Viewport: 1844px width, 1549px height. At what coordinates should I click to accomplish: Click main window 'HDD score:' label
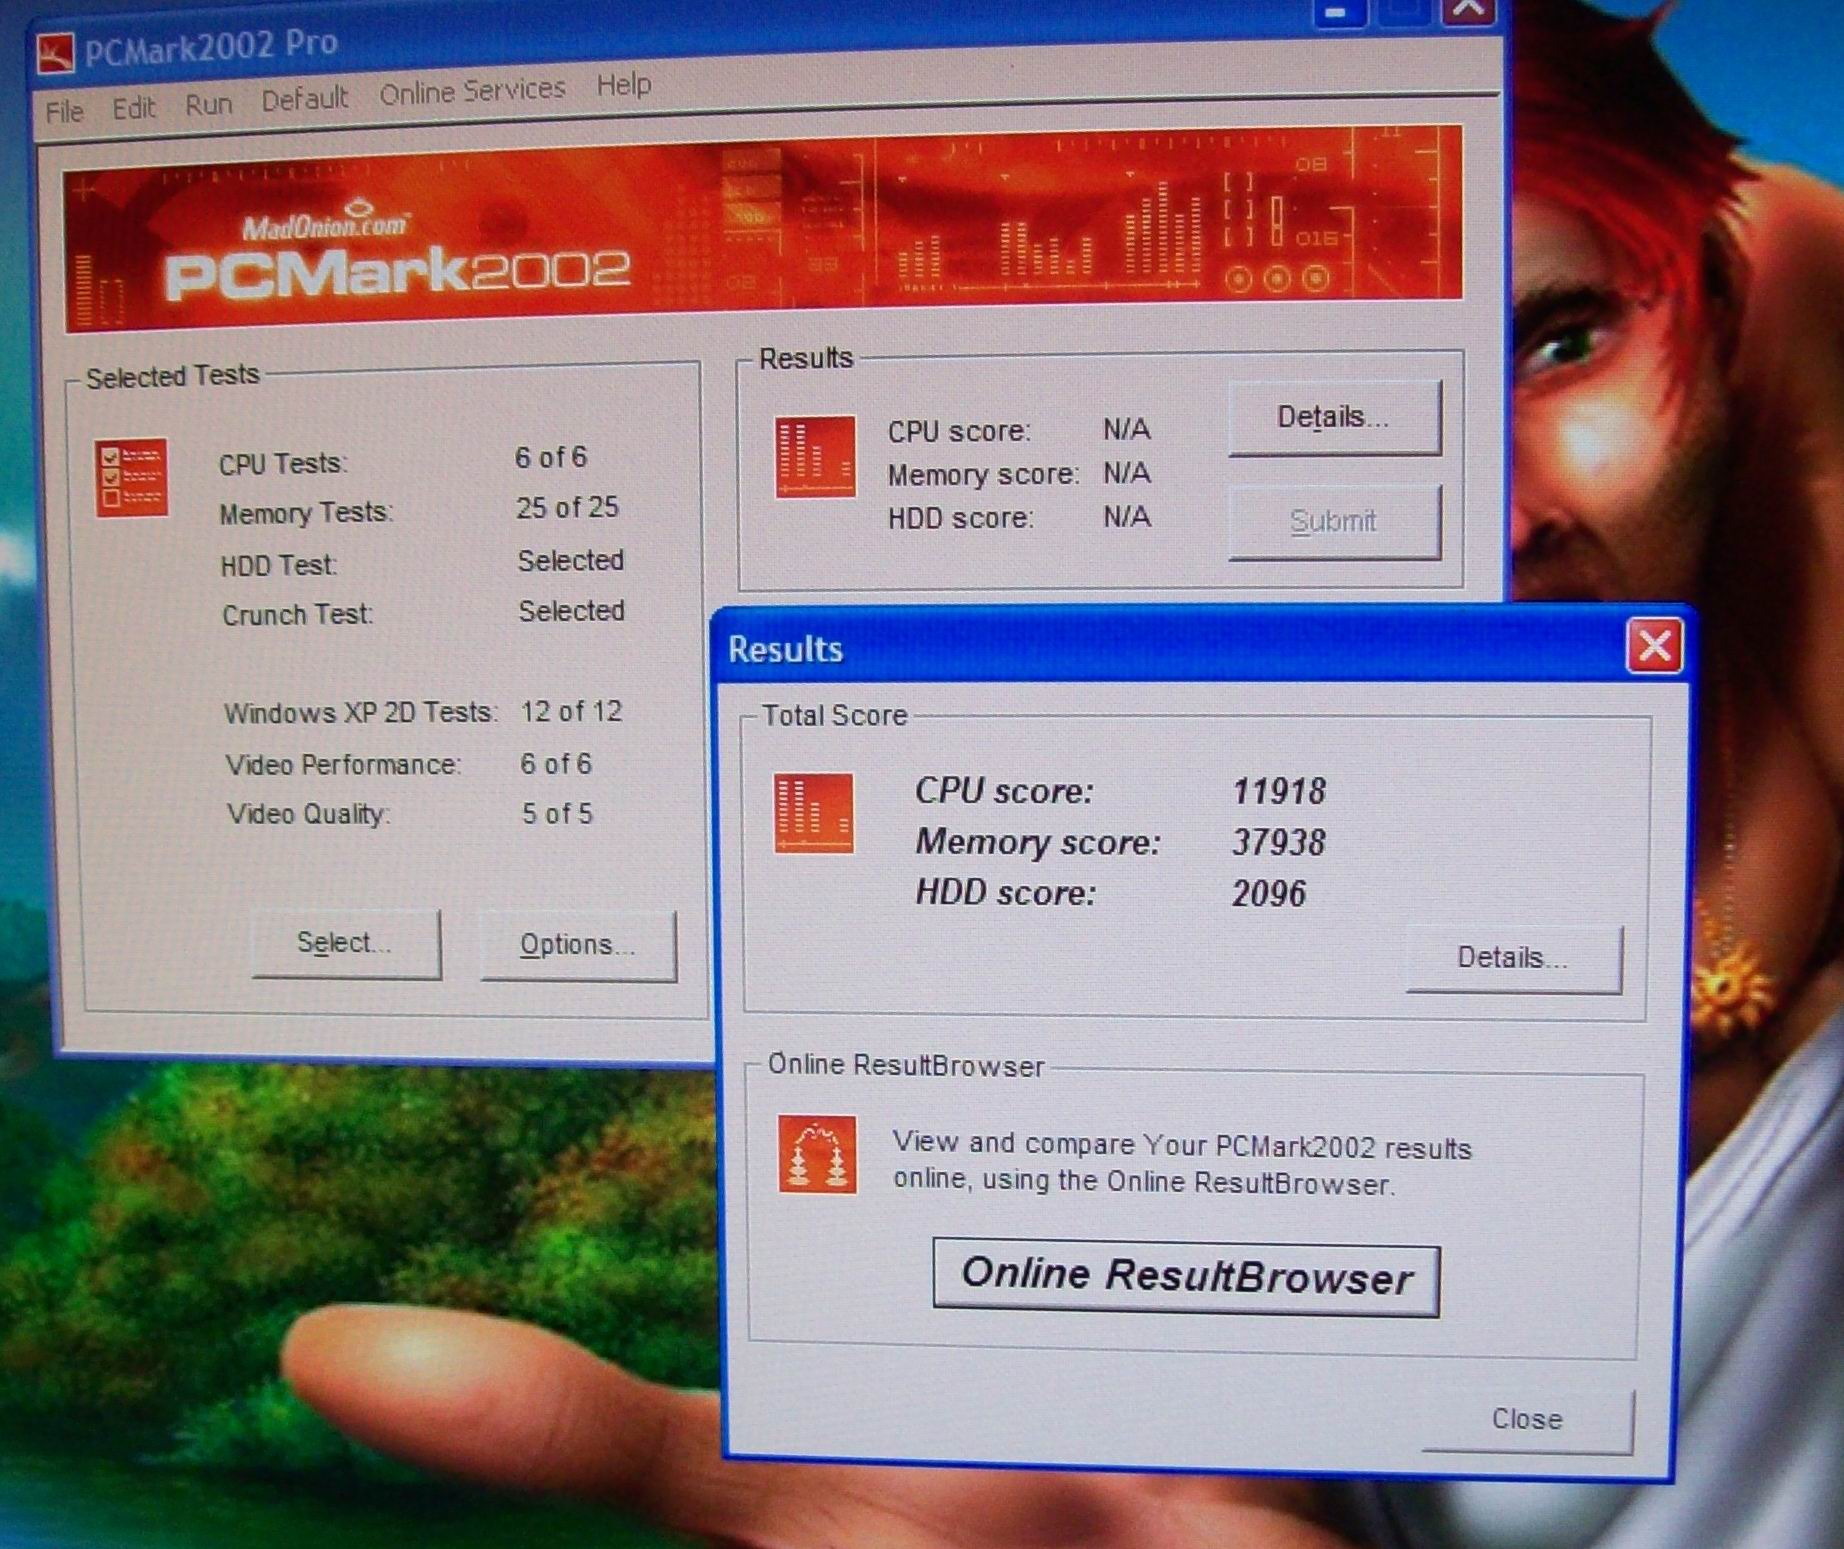[x=961, y=518]
